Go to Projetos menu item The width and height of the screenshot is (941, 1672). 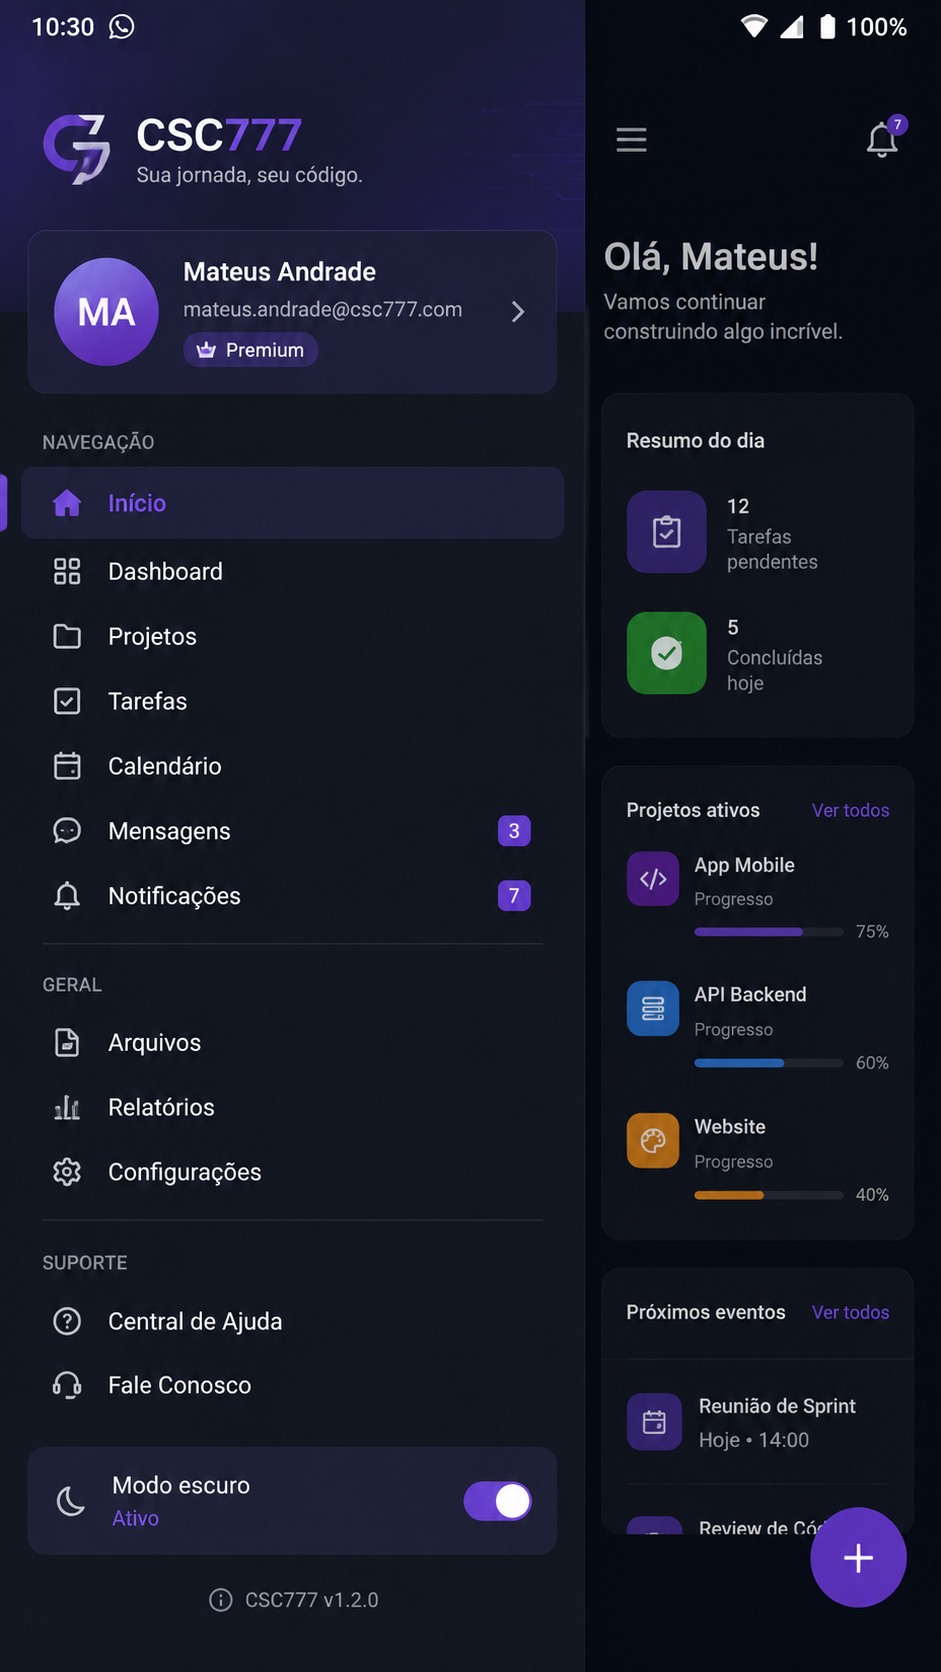(x=293, y=636)
